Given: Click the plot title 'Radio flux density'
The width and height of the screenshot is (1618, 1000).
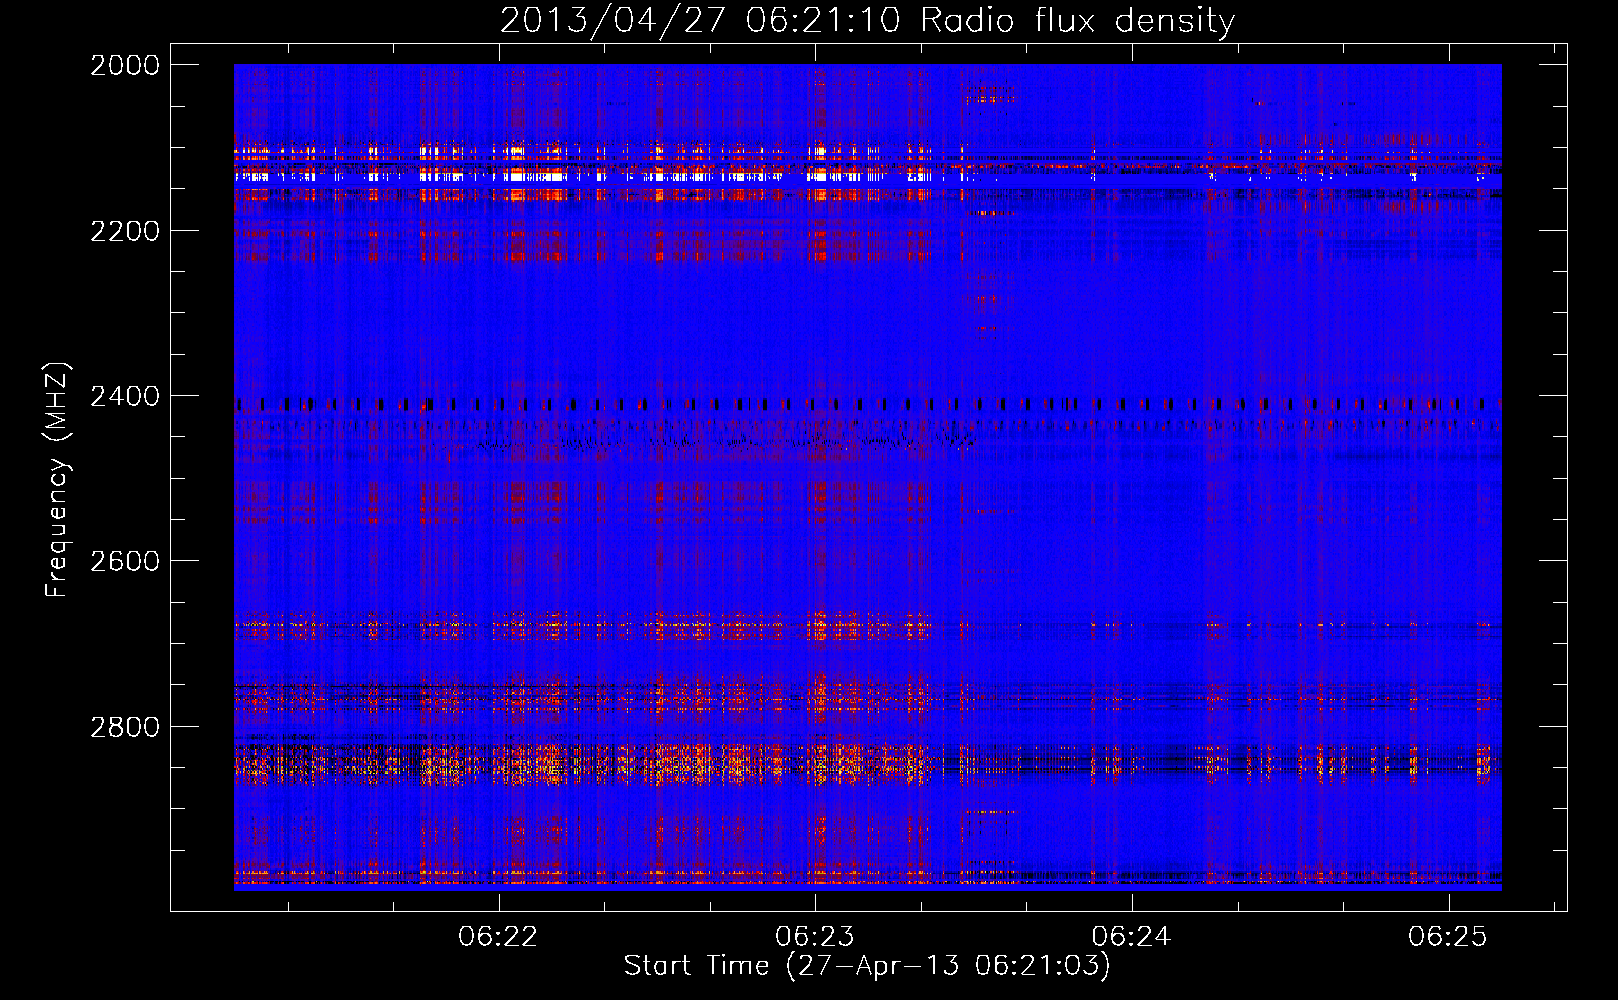Looking at the screenshot, I should [x=1077, y=20].
